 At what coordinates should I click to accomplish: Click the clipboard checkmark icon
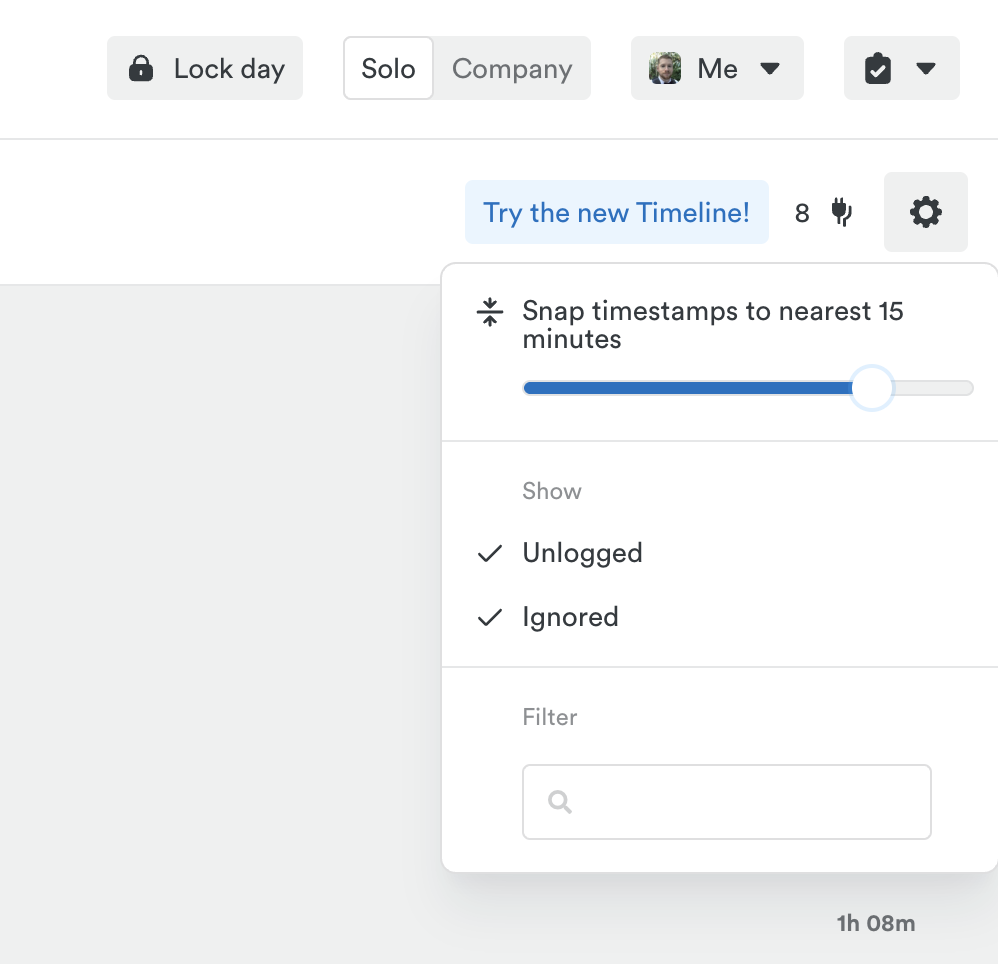click(878, 69)
